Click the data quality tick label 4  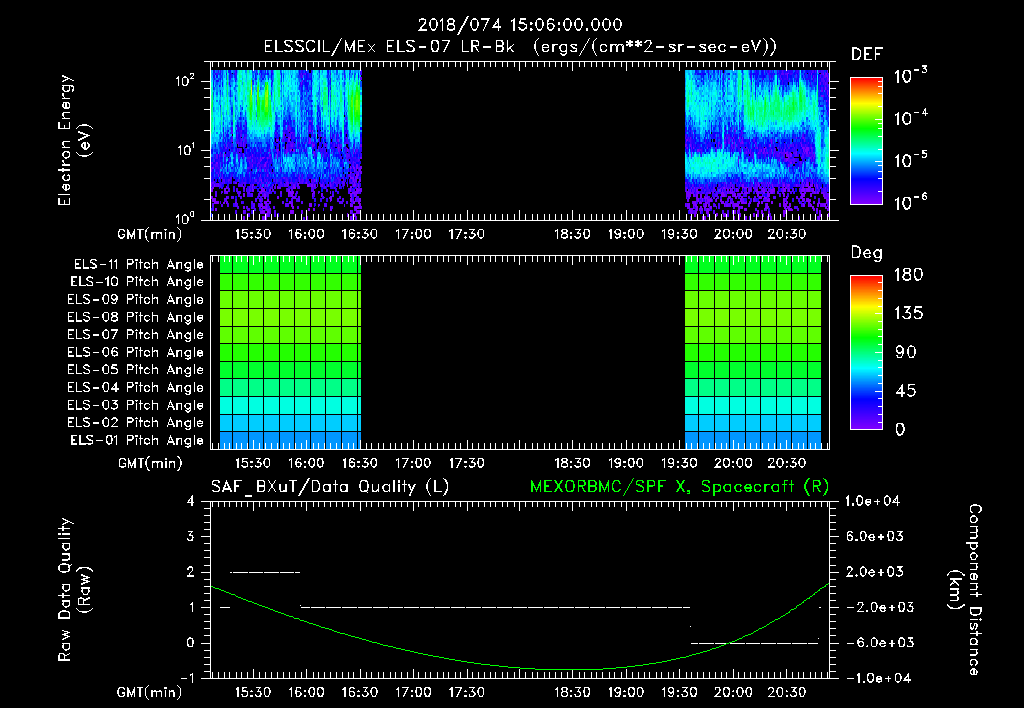(190, 502)
